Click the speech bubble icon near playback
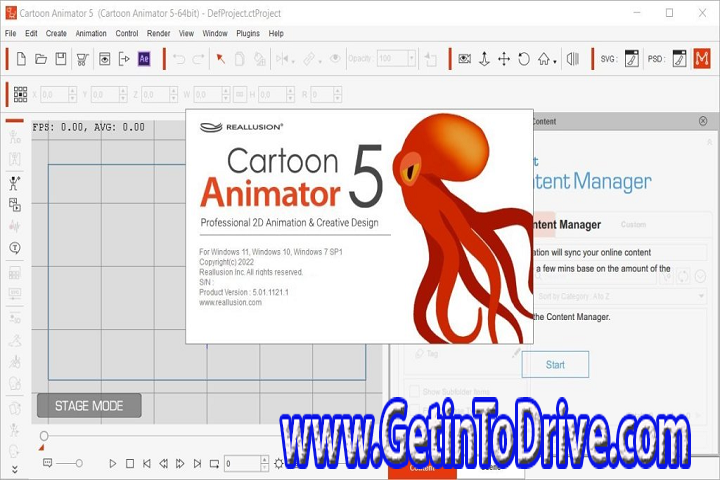The height and width of the screenshot is (480, 720). point(47,463)
